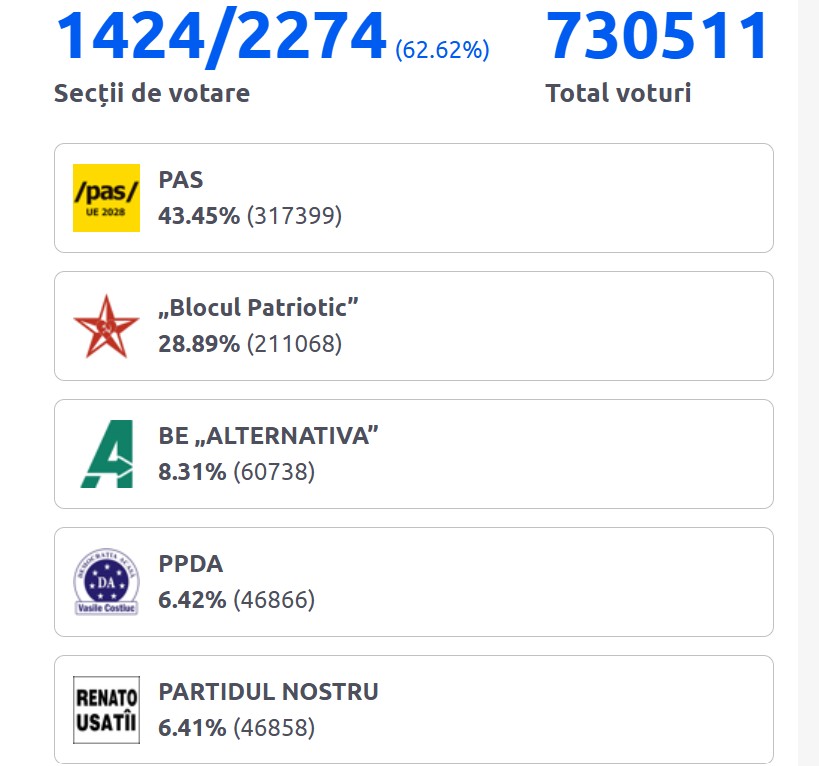
Task: Click the green ALTERNATIVA letter A logo
Action: tap(106, 454)
